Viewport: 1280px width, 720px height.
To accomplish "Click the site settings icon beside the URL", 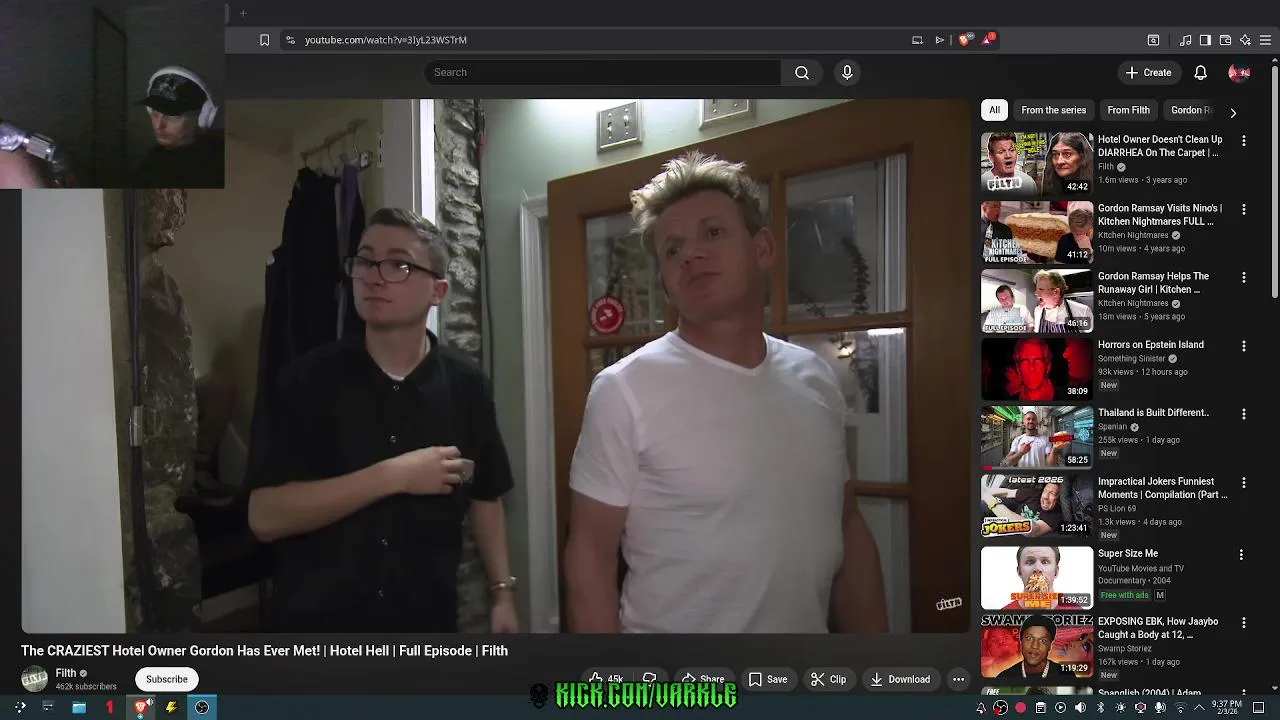I will 290,40.
